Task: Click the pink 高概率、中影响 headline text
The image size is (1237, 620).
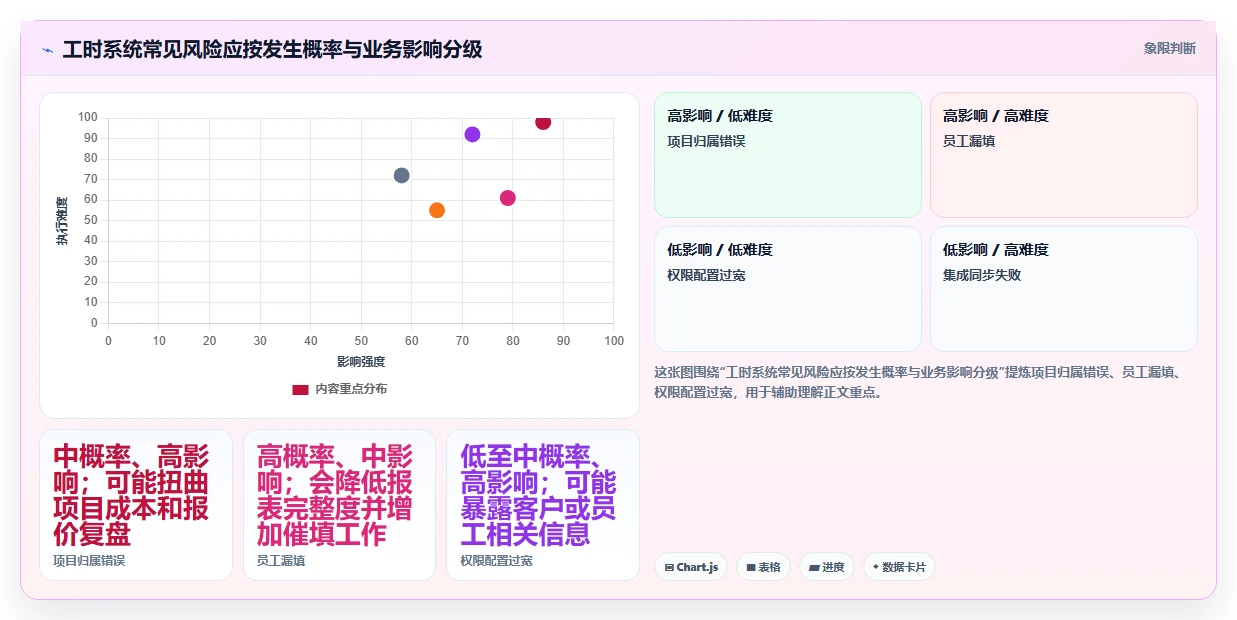Action: [335, 495]
